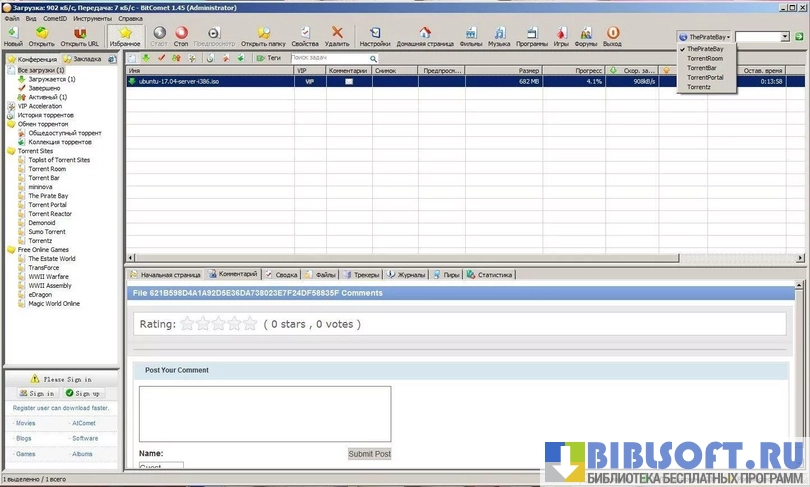Viewport: 810px width, 487px height.
Task: Switch to the Трекеры tab
Action: coord(361,274)
